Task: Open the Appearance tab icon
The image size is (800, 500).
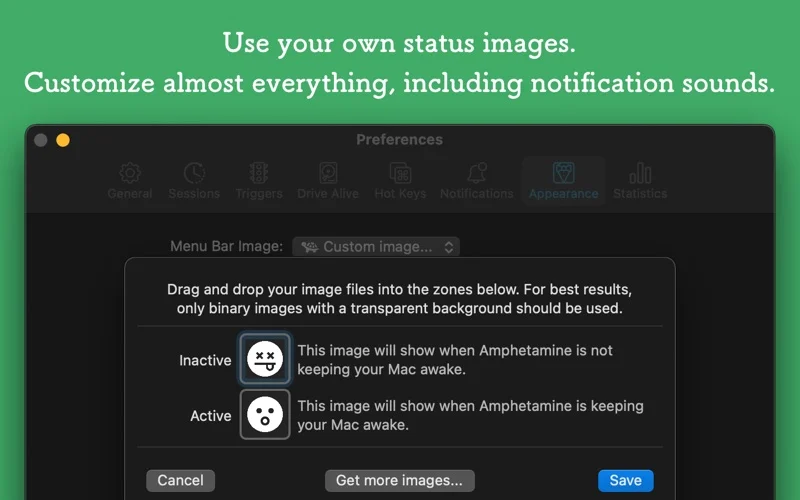Action: point(563,173)
